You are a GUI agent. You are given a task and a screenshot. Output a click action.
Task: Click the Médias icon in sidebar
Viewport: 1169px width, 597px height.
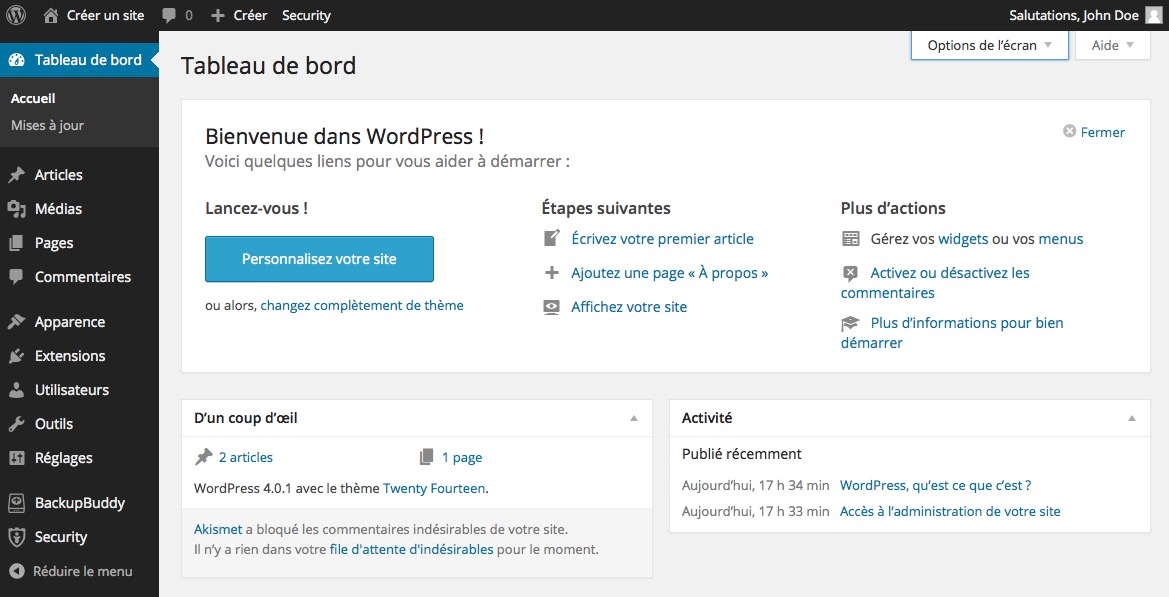(x=16, y=209)
